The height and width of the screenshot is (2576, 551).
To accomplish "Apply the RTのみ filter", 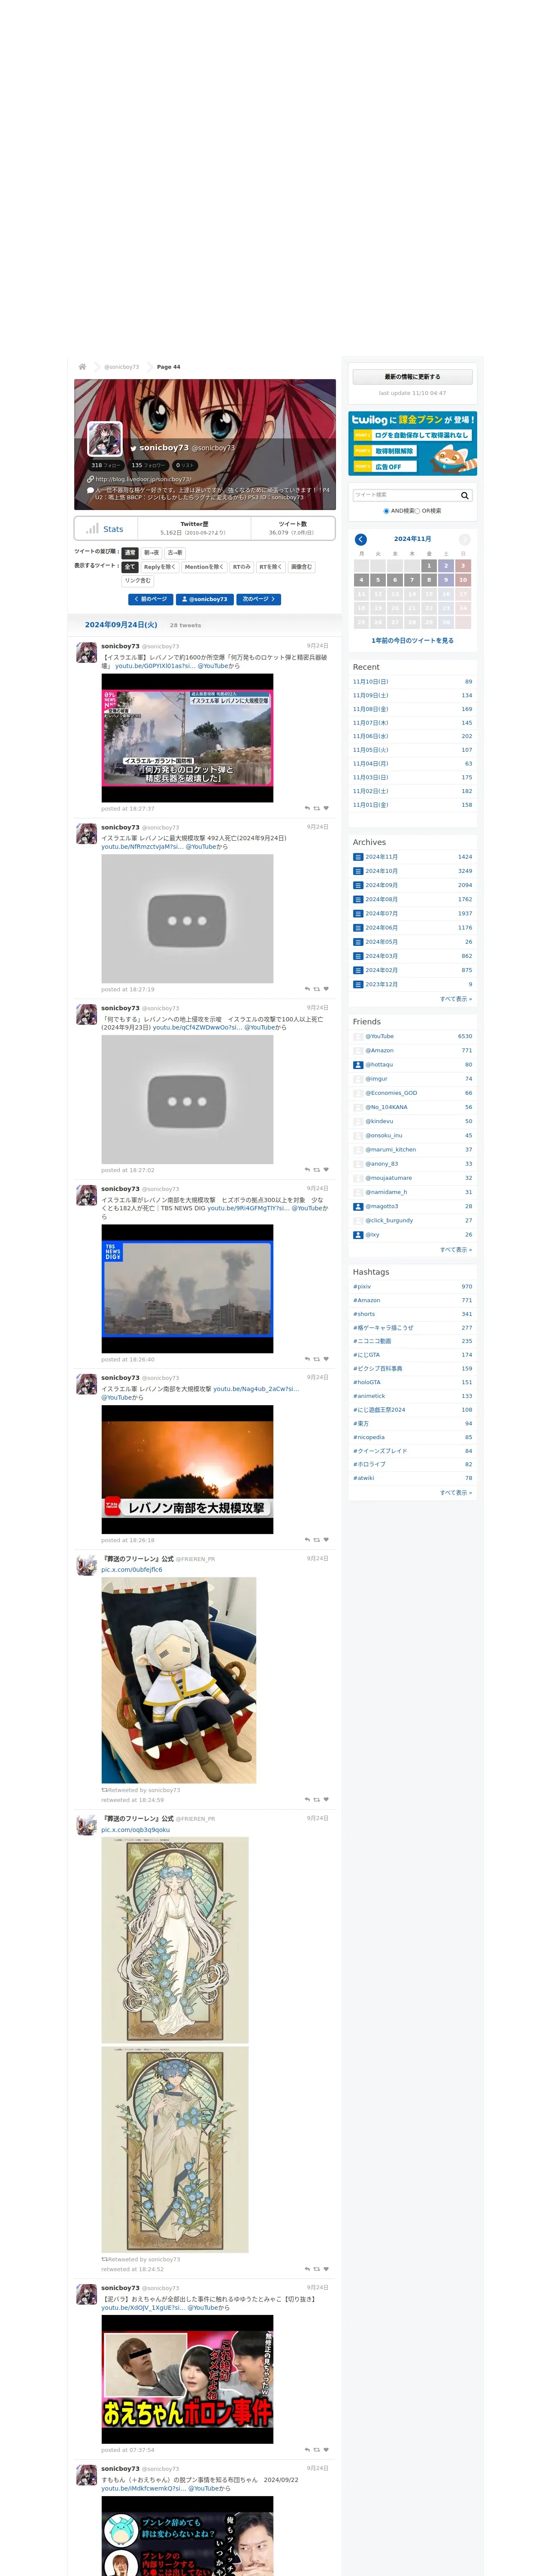I will pyautogui.click(x=242, y=567).
